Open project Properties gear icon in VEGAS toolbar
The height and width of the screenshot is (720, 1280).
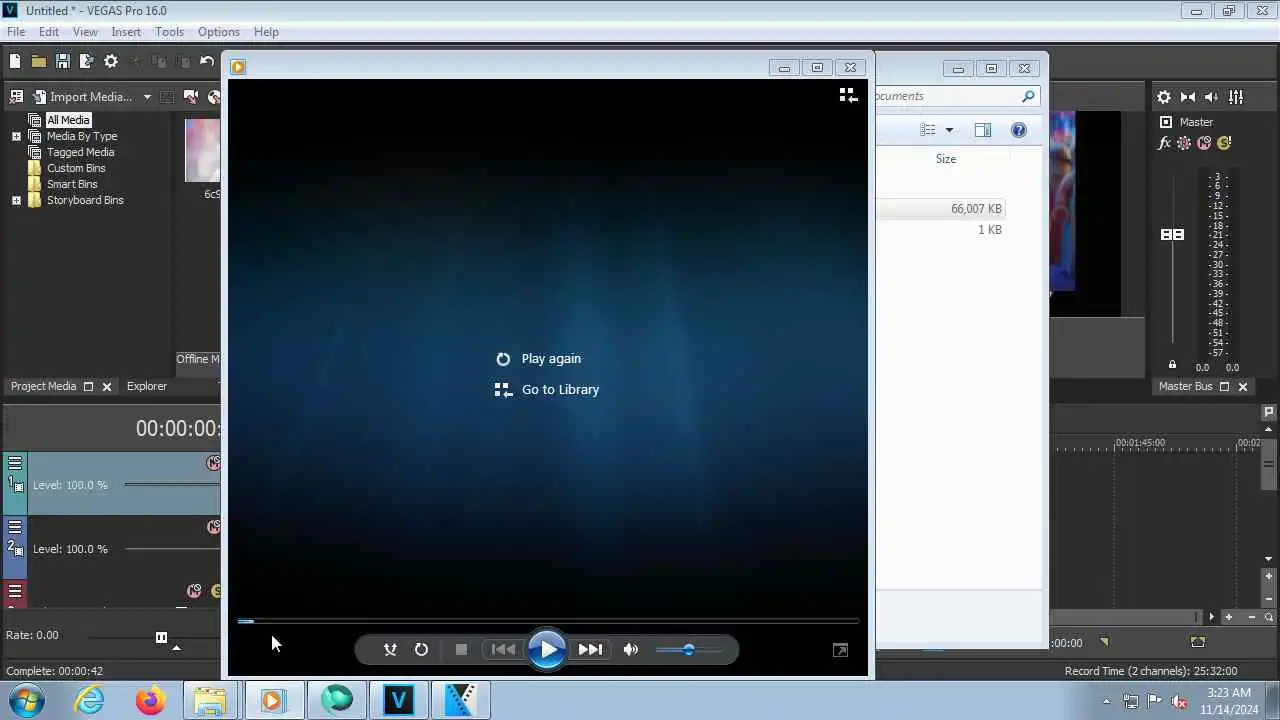click(x=111, y=61)
